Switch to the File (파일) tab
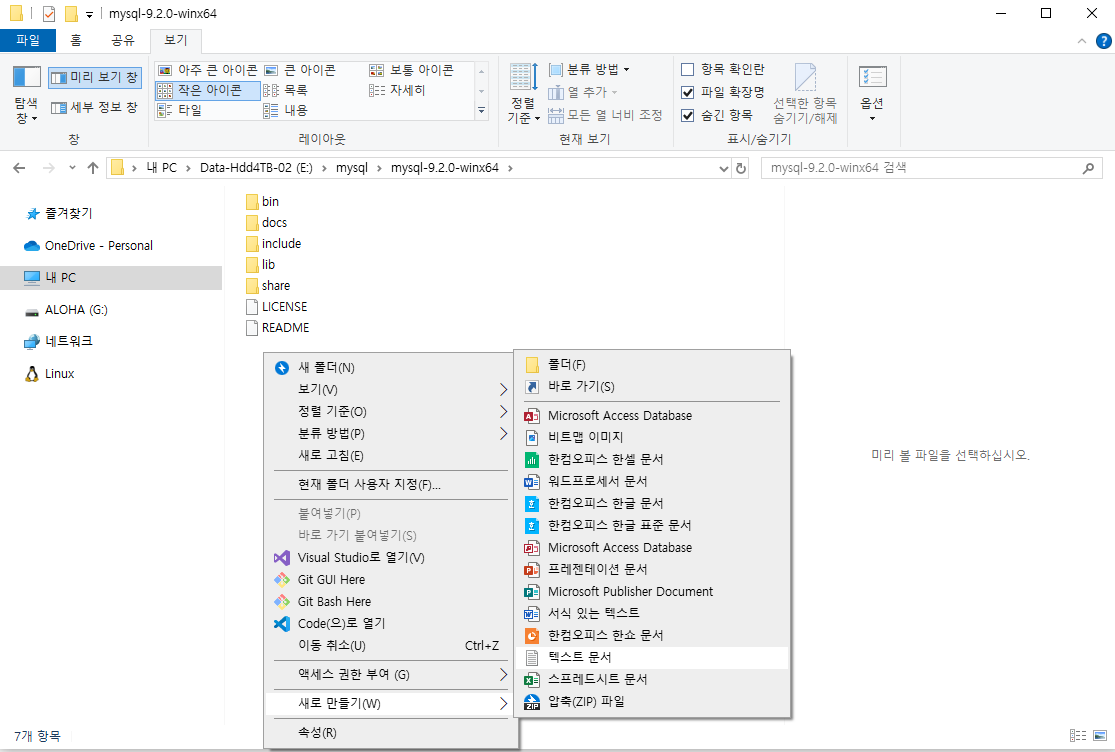This screenshot has width=1115, height=752. click(x=28, y=41)
